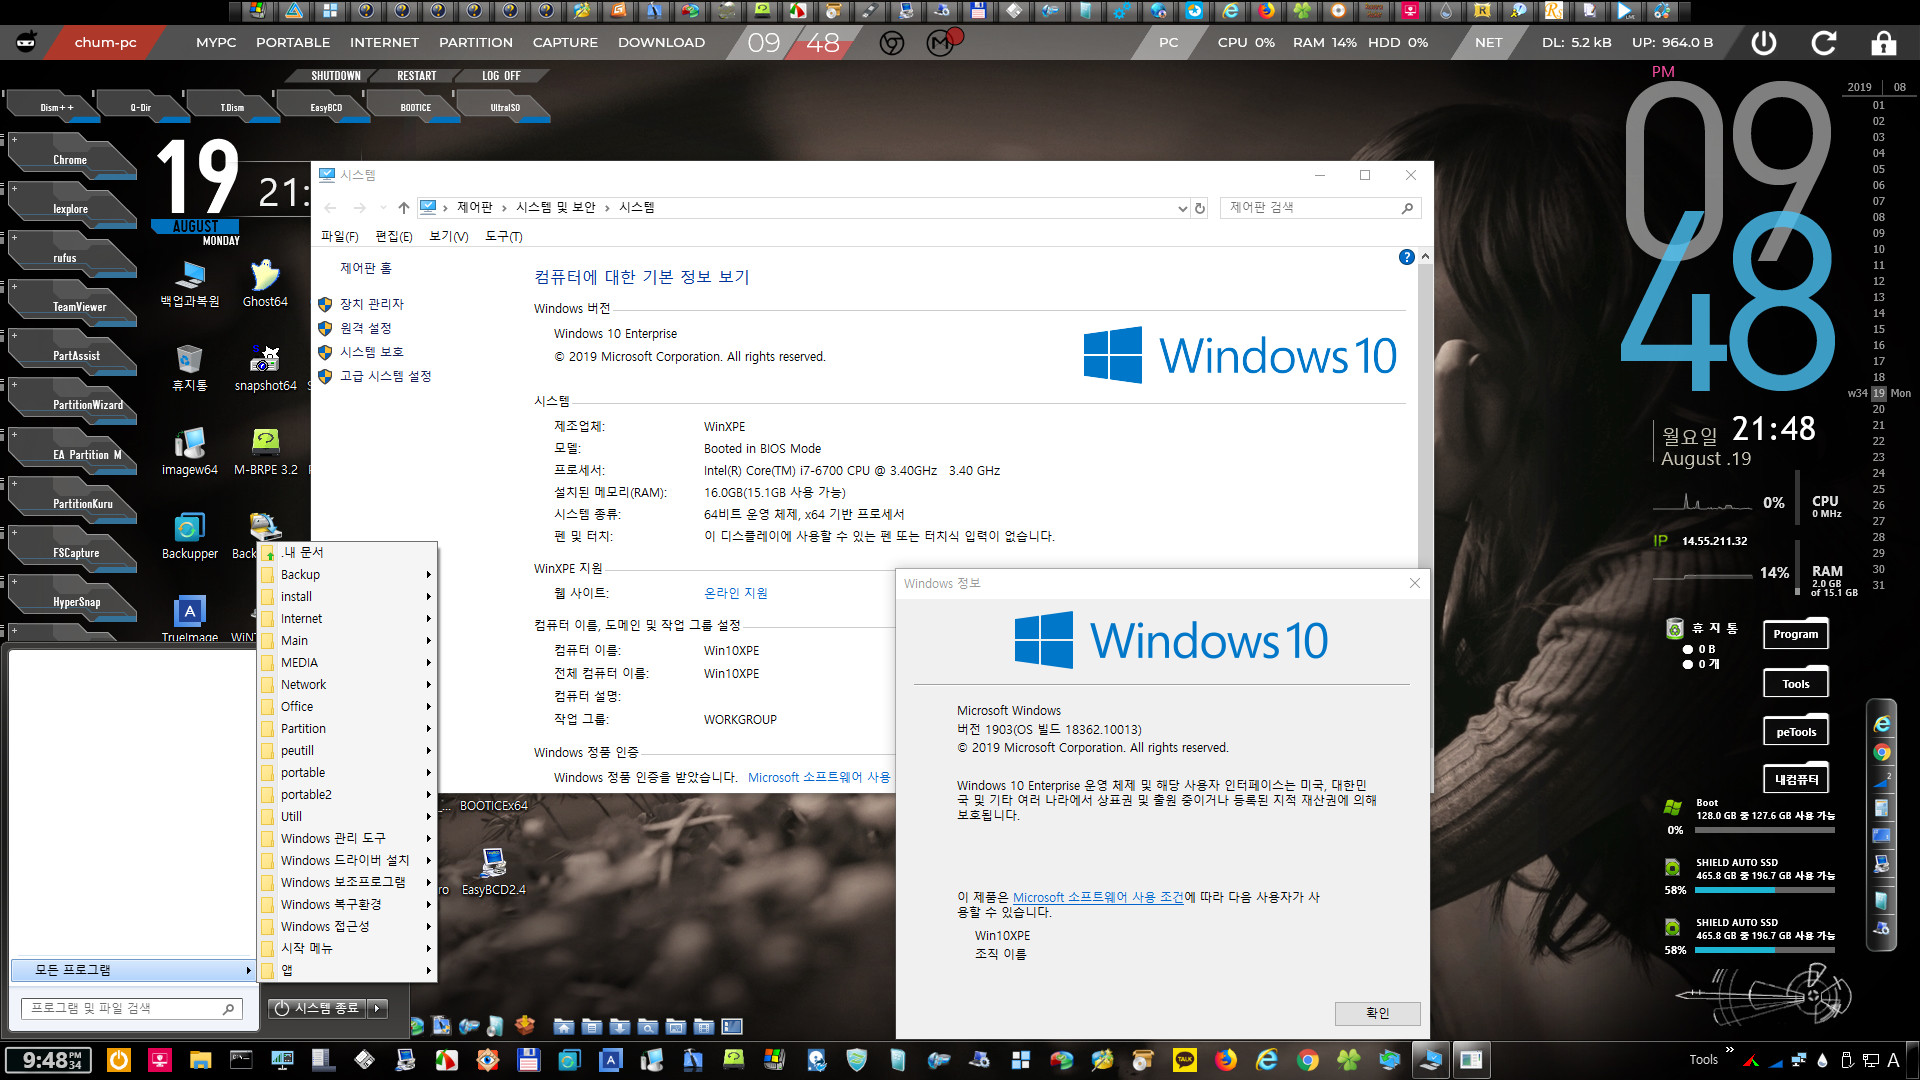This screenshot has height=1080, width=1920.
Task: Open the CAPTURE menu in the top bar
Action: point(565,43)
